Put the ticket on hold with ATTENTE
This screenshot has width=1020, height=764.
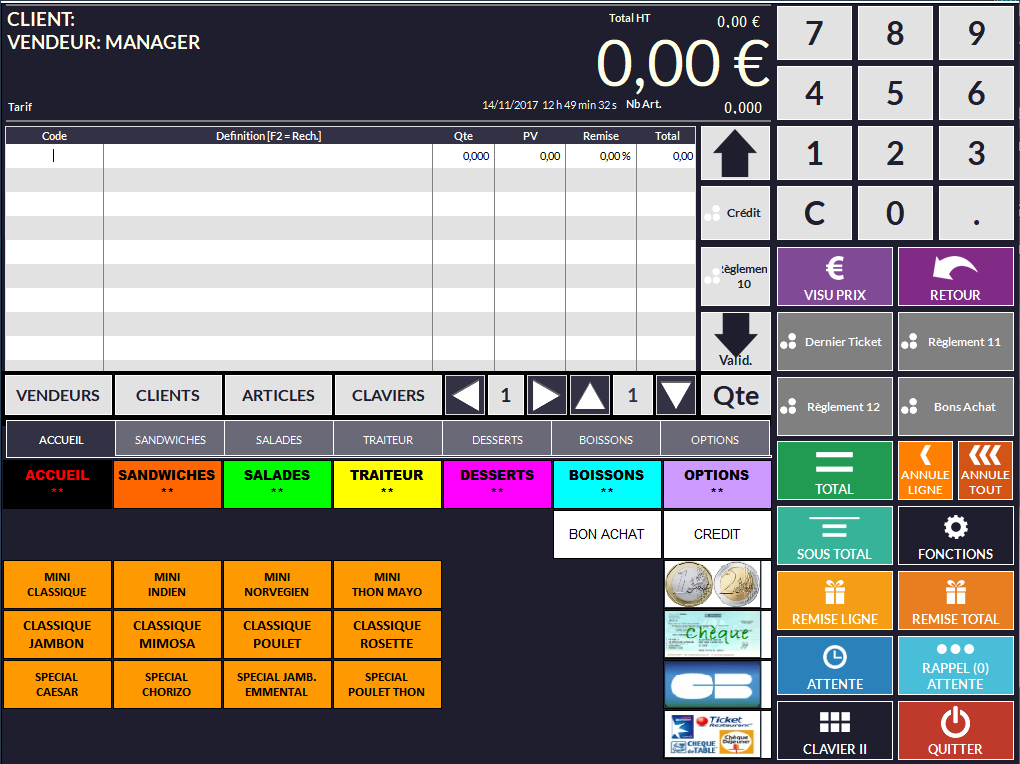click(835, 666)
